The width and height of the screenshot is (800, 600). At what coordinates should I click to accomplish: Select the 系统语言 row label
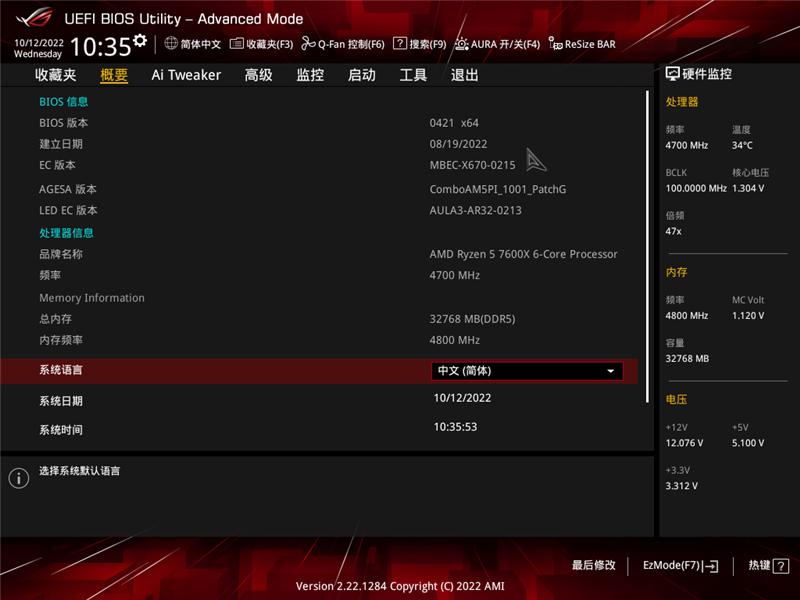tap(61, 370)
